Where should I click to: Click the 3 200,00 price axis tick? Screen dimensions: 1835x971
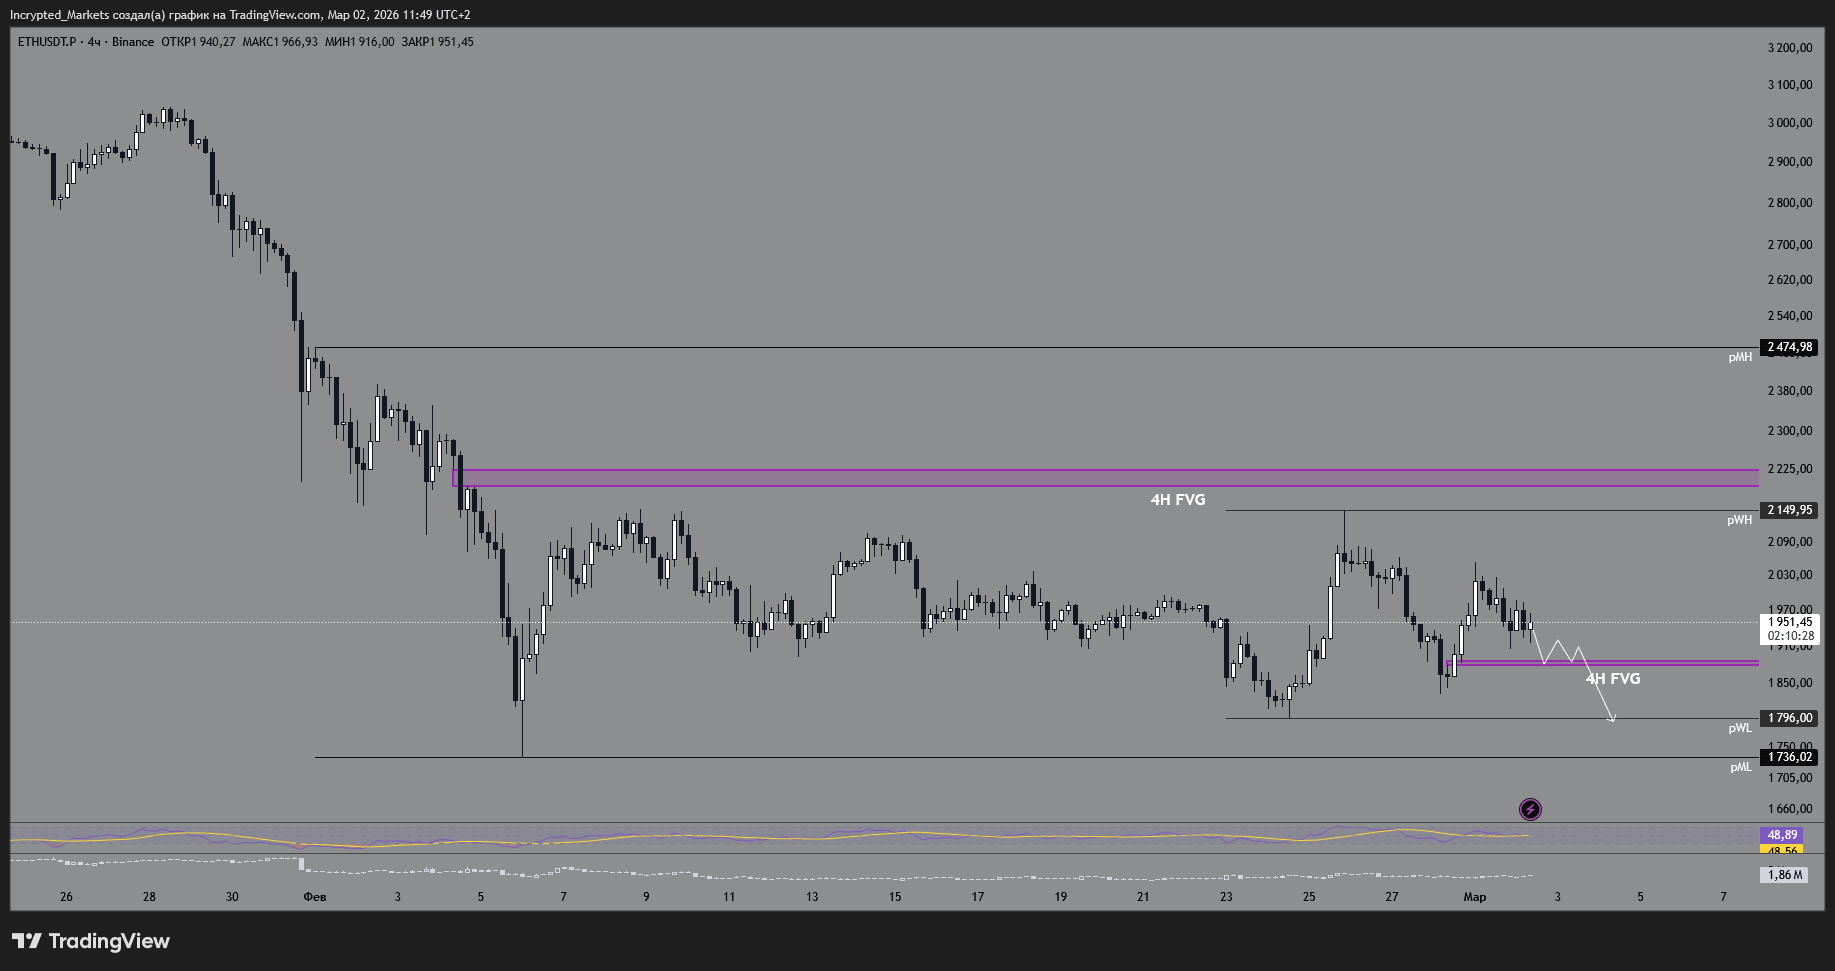1790,48
